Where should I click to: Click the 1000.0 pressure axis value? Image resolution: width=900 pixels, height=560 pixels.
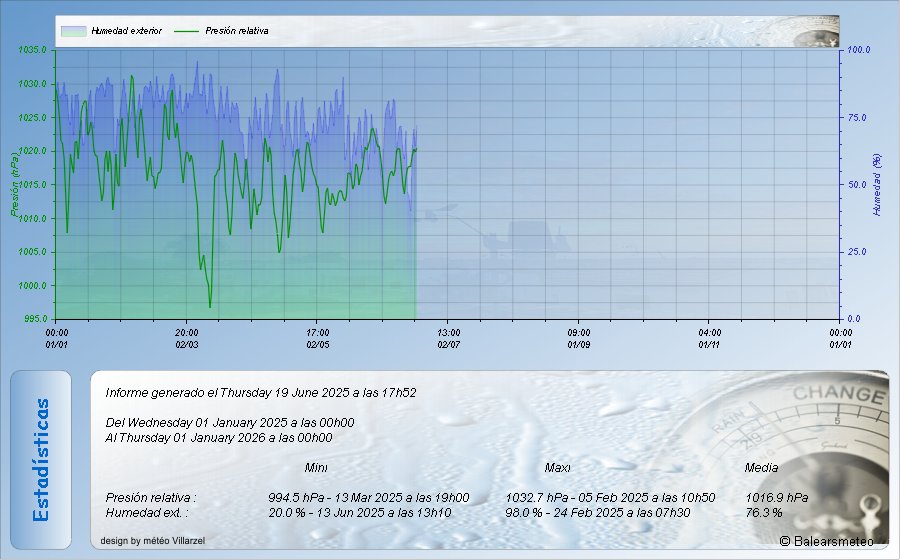tap(32, 286)
